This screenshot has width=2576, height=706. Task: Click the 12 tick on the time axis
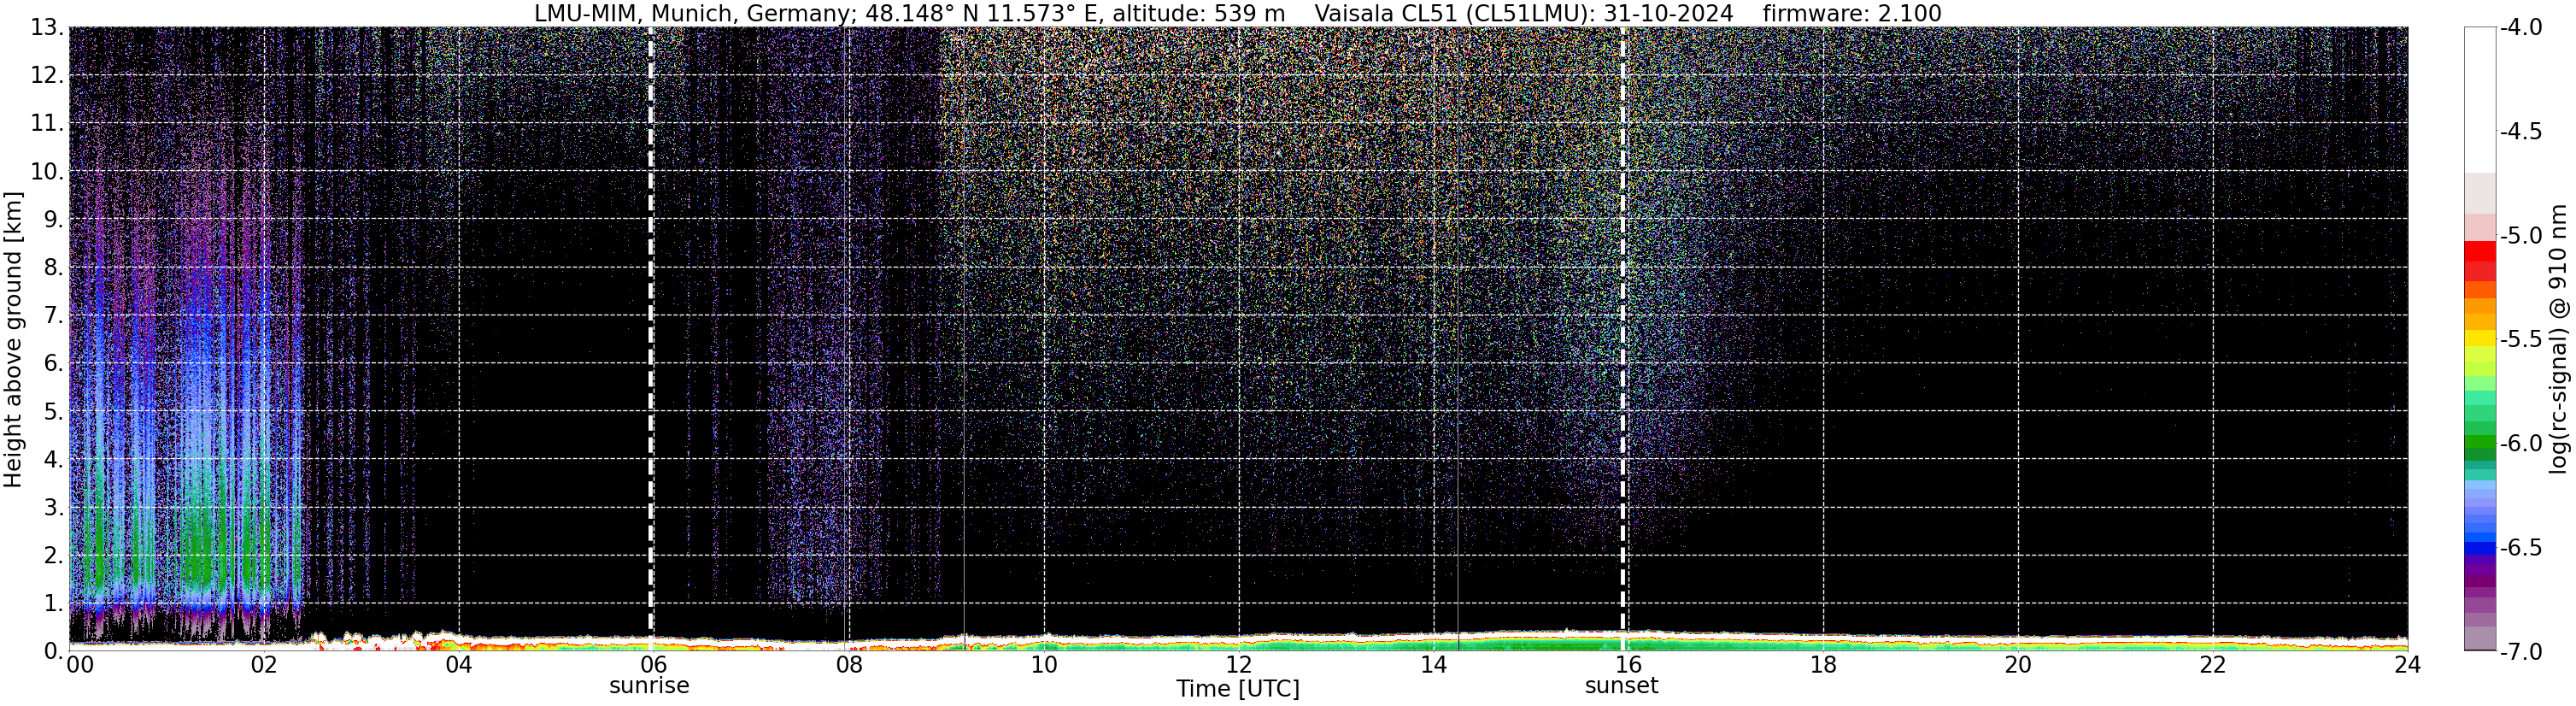1238,665
